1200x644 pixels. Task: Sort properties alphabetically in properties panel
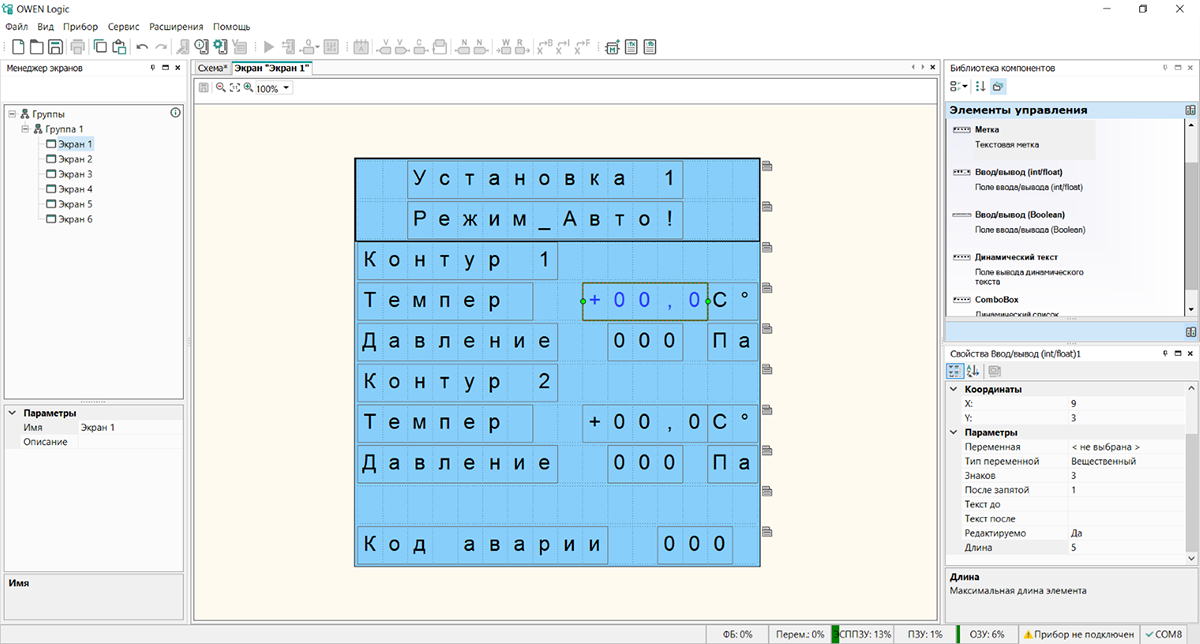974,371
